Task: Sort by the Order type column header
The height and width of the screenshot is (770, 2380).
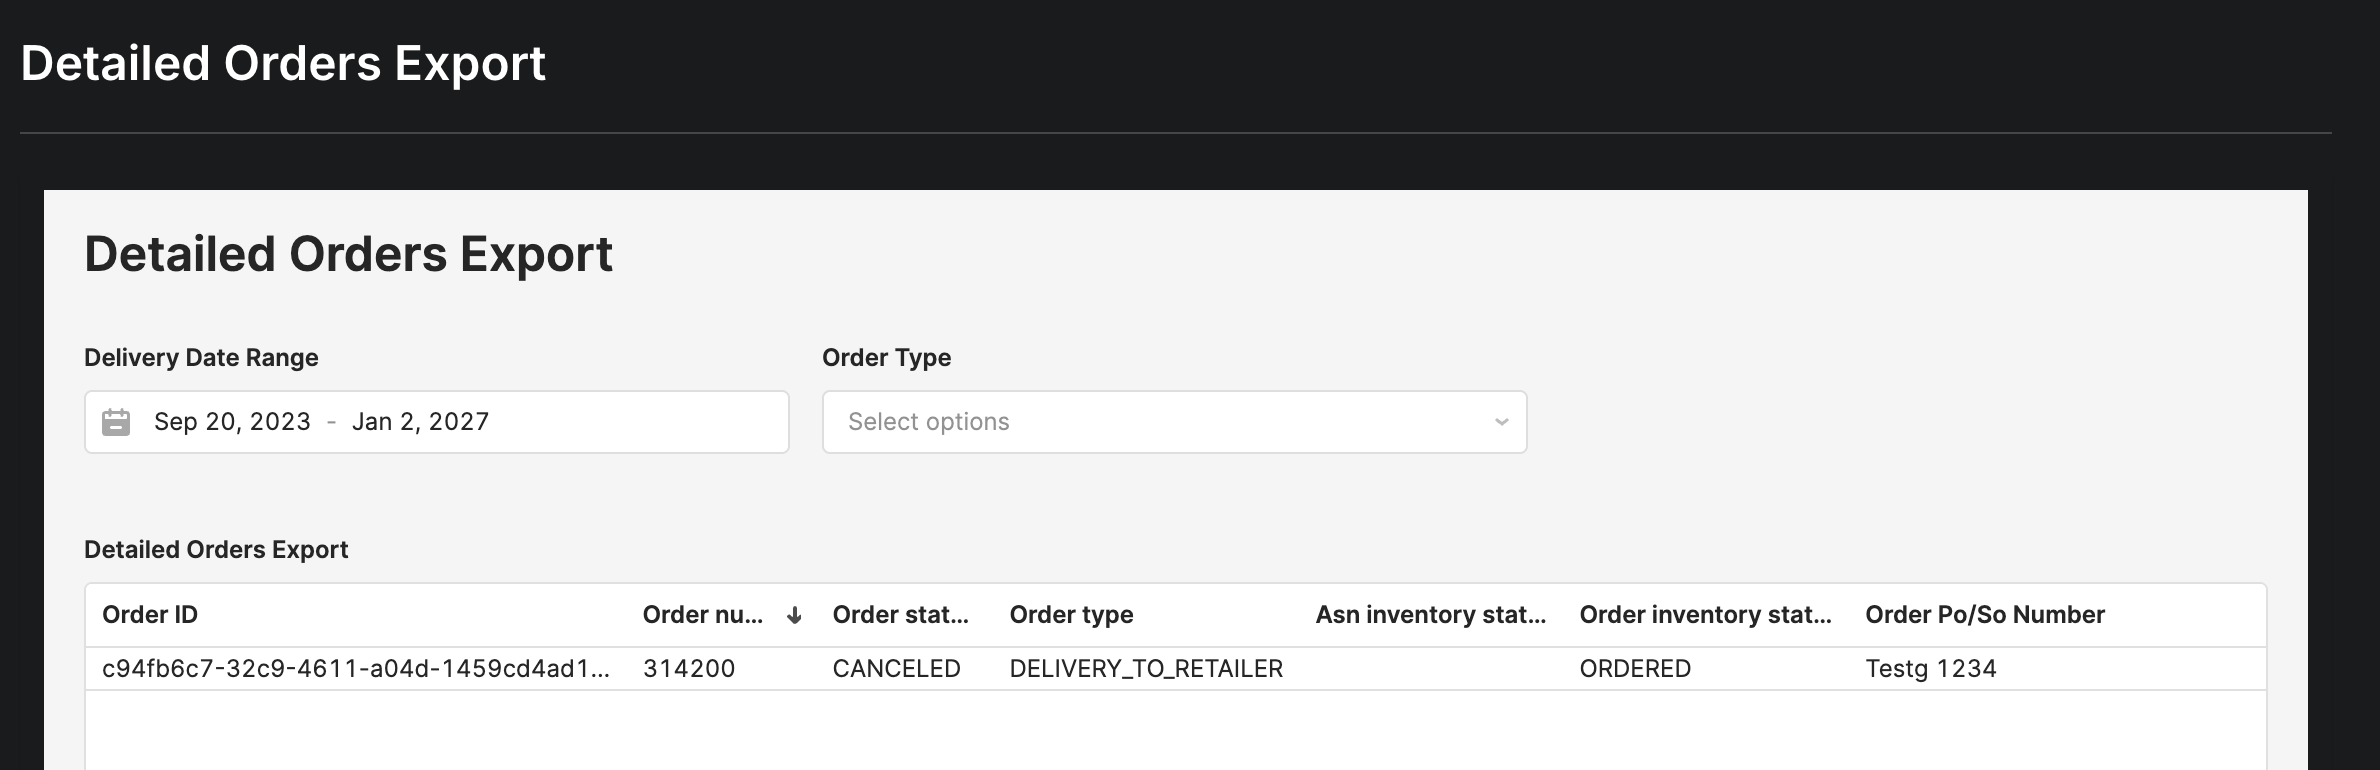Action: (x=1071, y=615)
